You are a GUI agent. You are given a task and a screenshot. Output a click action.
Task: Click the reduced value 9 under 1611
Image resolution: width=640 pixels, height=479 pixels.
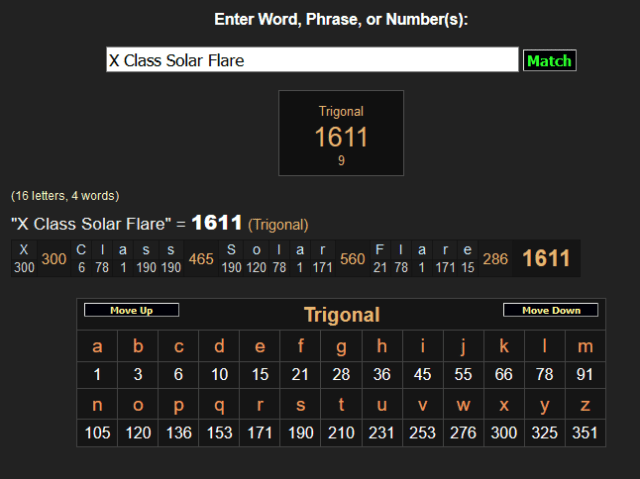point(341,160)
